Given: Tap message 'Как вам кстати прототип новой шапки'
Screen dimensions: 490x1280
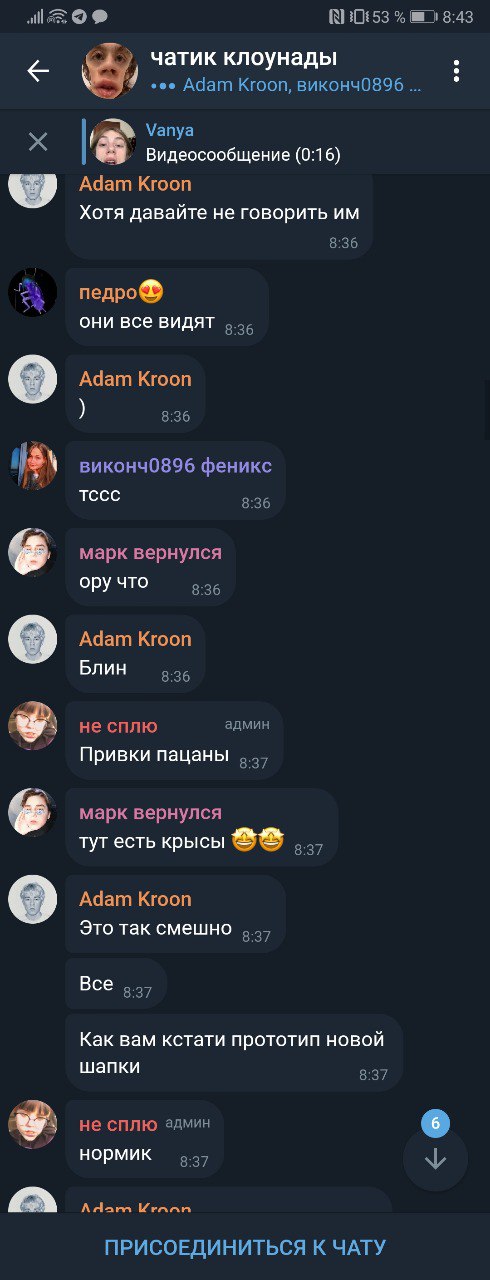Looking at the screenshot, I should coord(234,1053).
